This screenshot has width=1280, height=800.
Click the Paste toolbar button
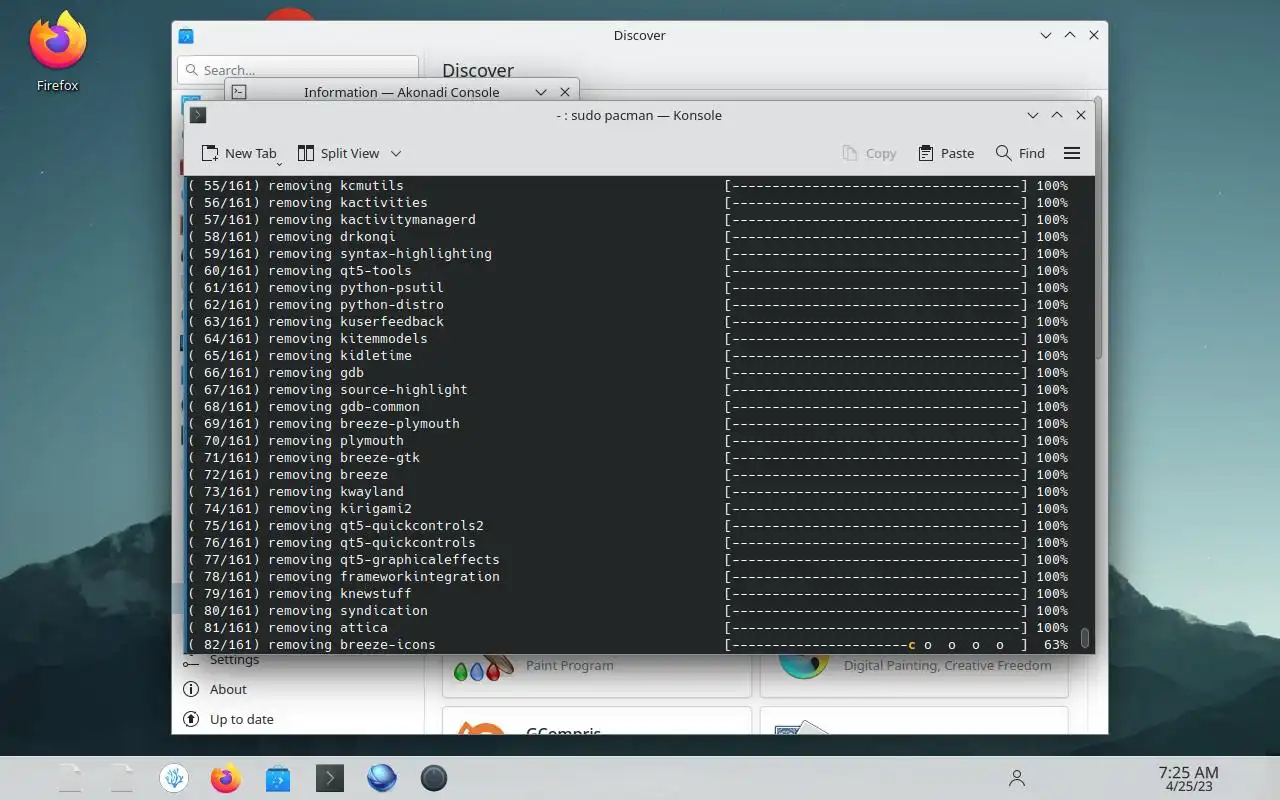pyautogui.click(x=945, y=153)
